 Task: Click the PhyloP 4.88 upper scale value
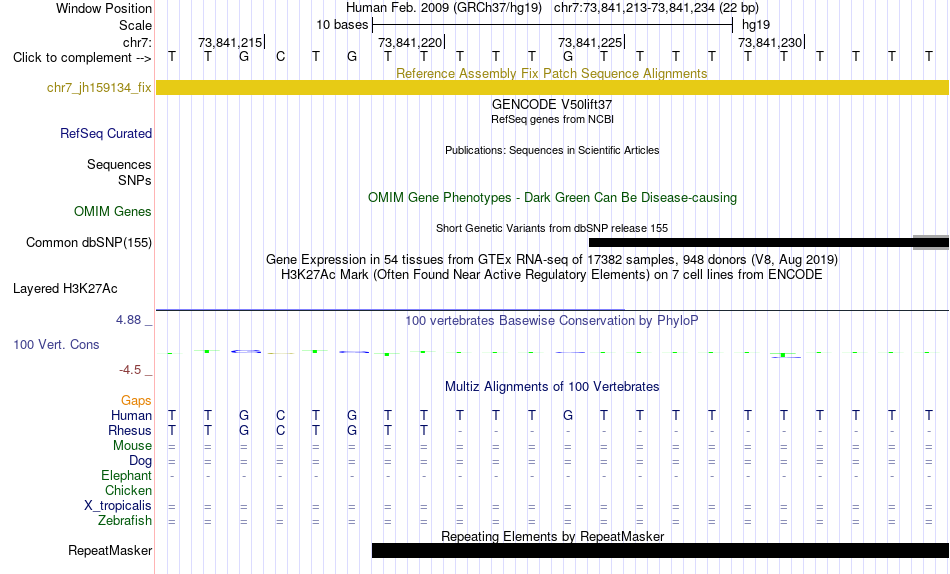128,320
